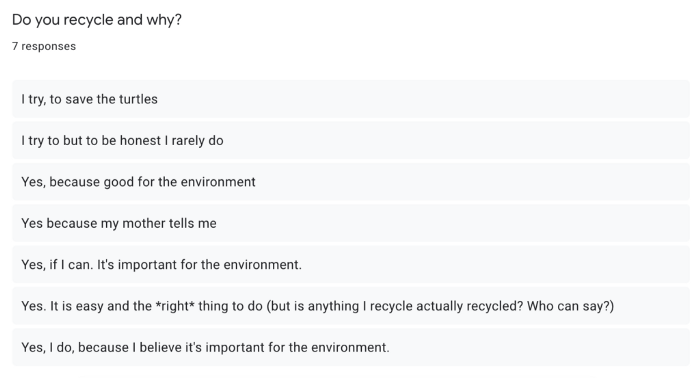Viewport: 700px width, 378px height.
Task: Click the word "rarely" in the second response
Action: [x=188, y=141]
